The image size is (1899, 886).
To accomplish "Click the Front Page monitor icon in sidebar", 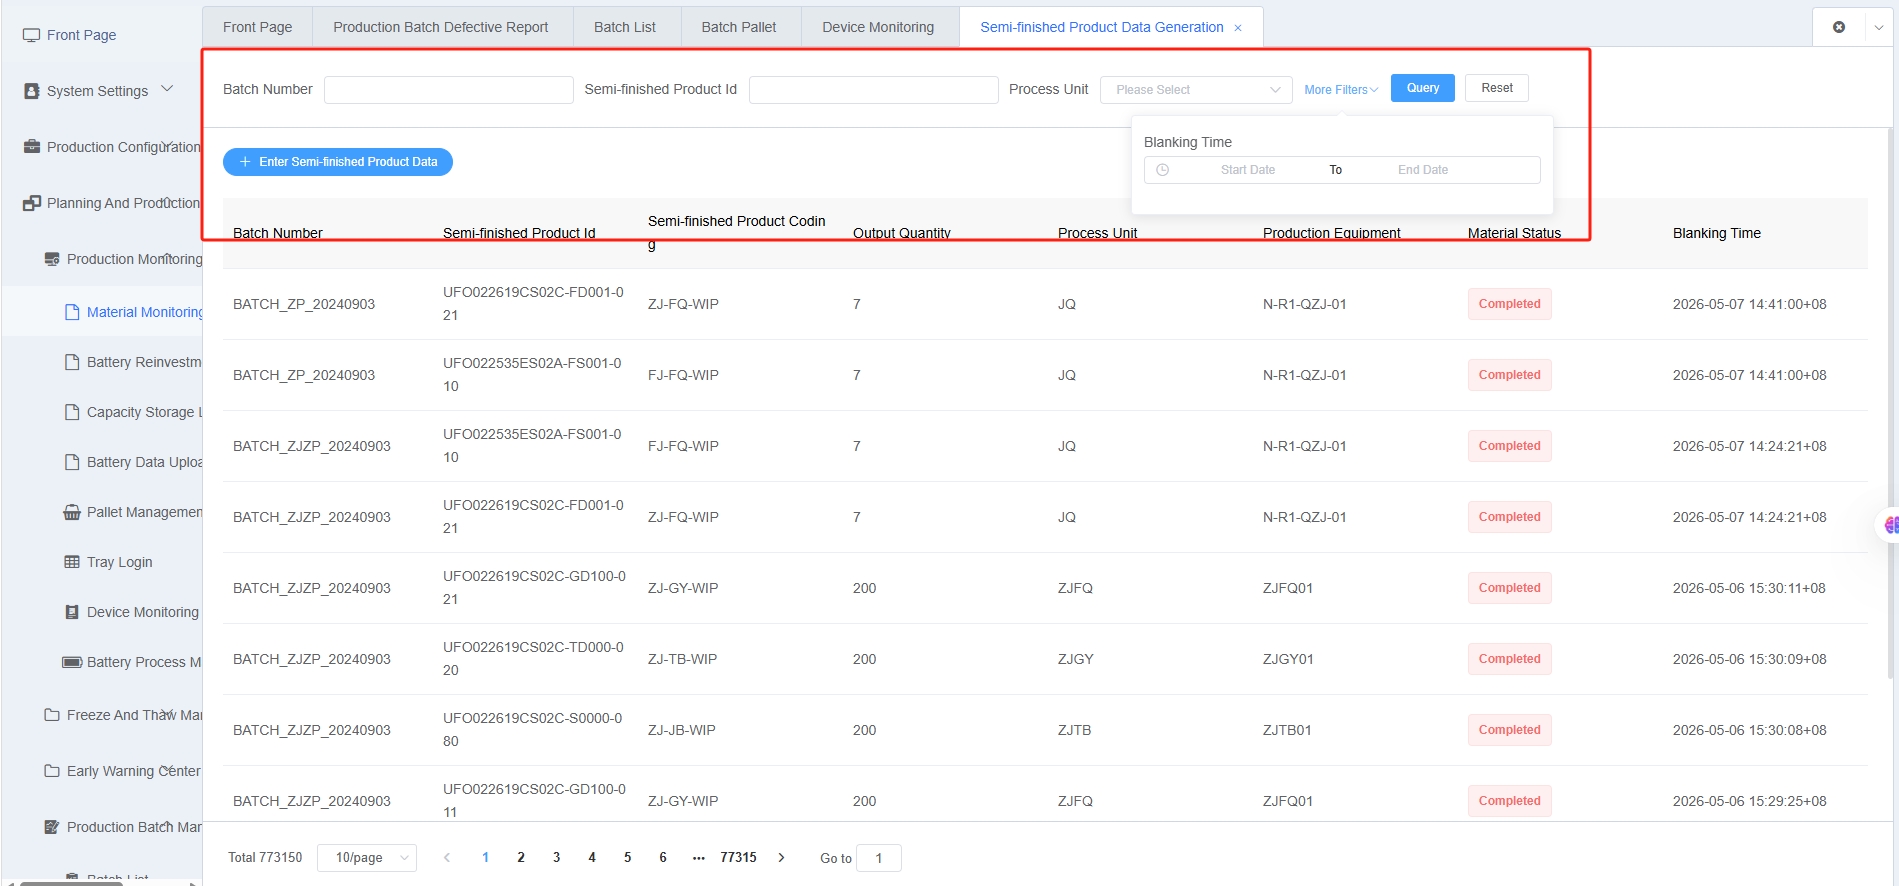I will click(31, 35).
